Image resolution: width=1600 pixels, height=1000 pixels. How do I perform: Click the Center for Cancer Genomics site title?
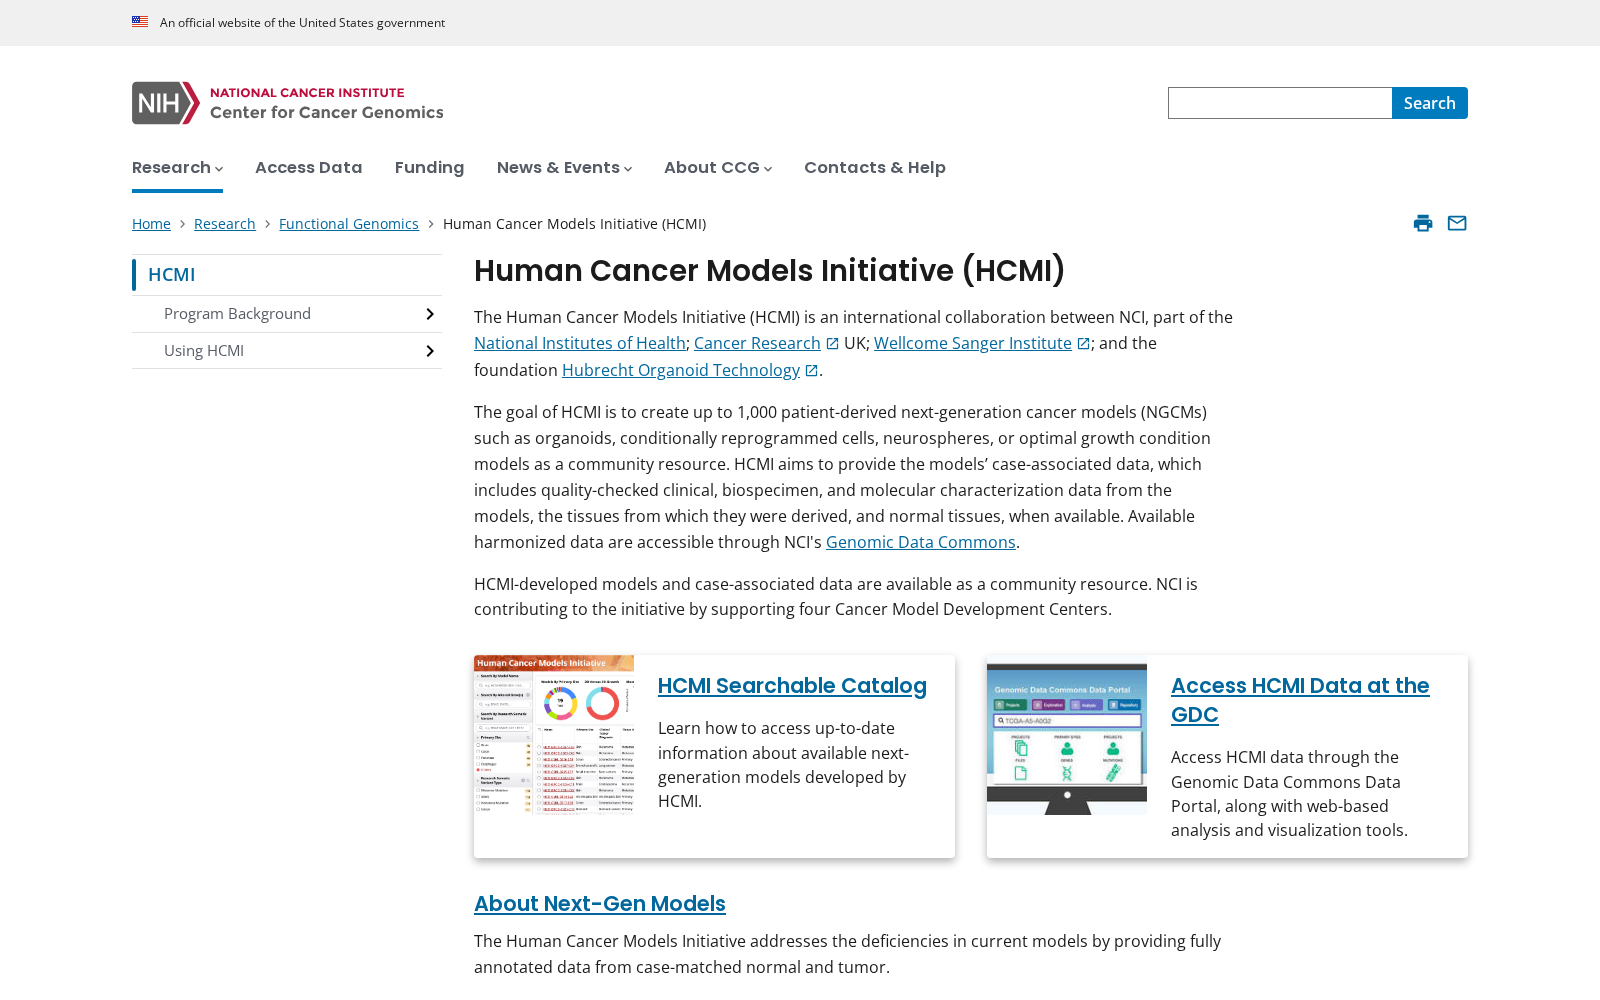coord(327,113)
